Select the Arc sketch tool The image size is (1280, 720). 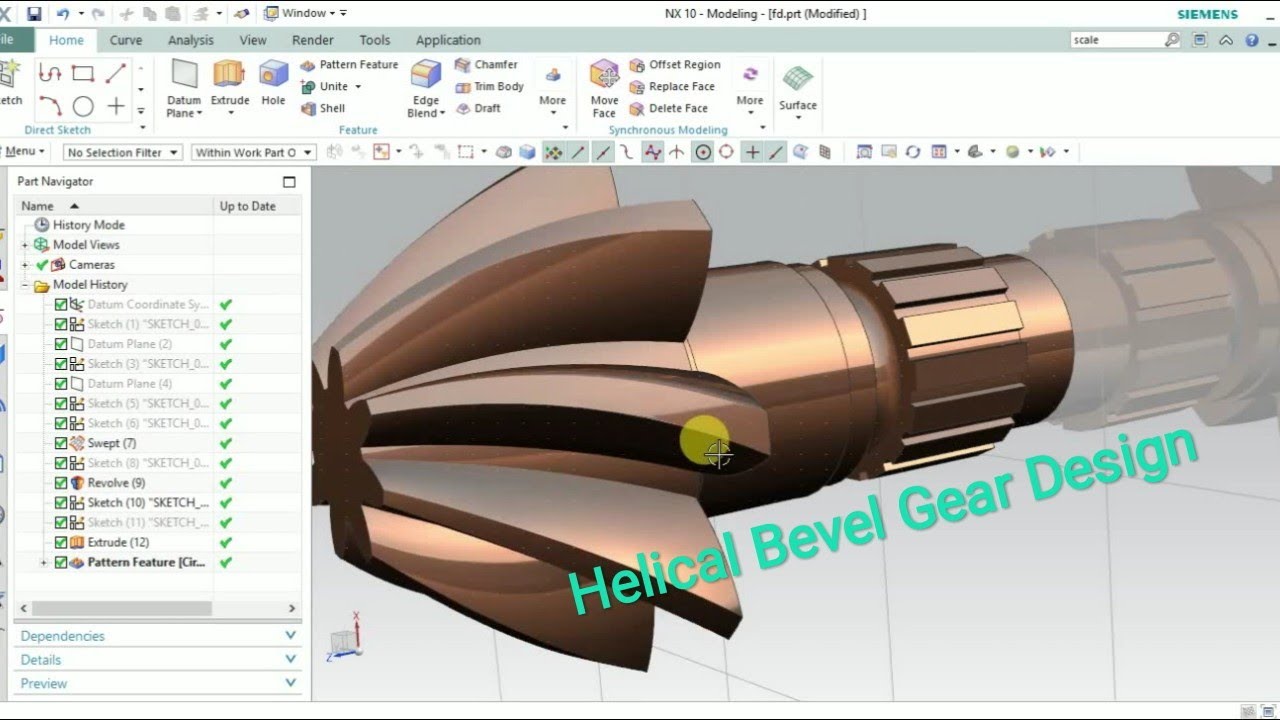tap(50, 105)
